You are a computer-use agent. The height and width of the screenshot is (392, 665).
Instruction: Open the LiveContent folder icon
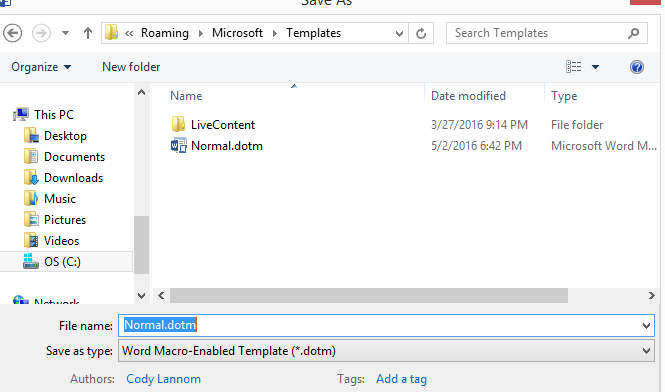tap(178, 125)
